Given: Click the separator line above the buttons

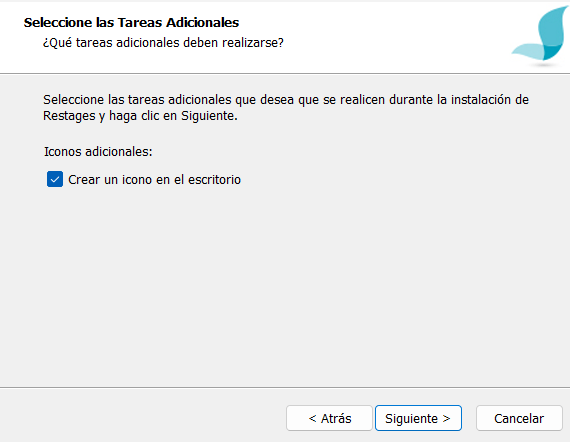Looking at the screenshot, I should click(x=285, y=387).
